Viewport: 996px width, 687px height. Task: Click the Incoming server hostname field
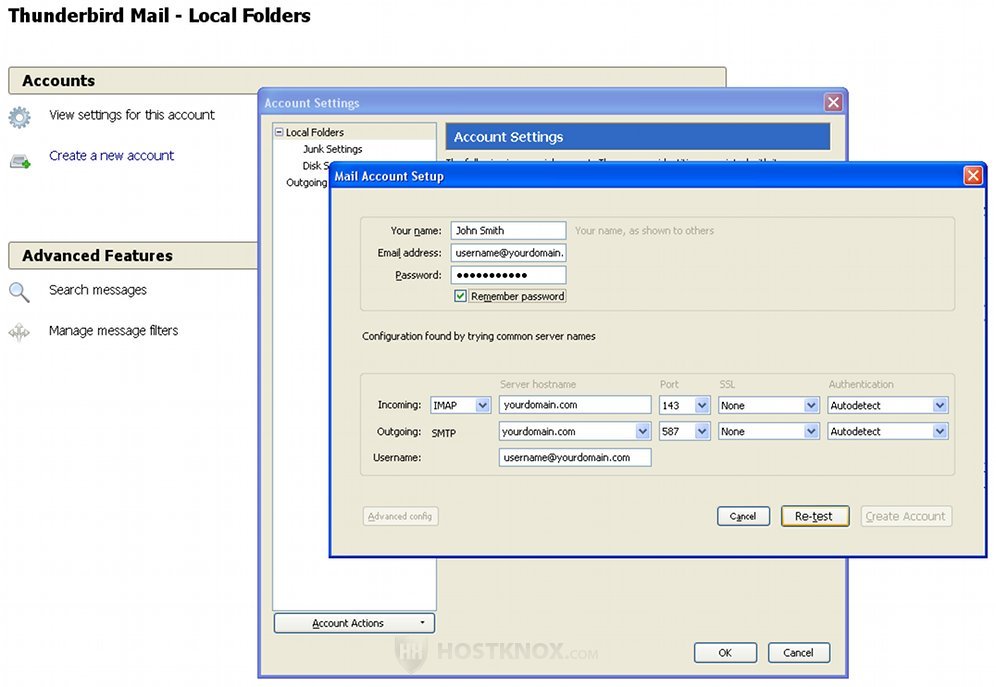(x=575, y=405)
